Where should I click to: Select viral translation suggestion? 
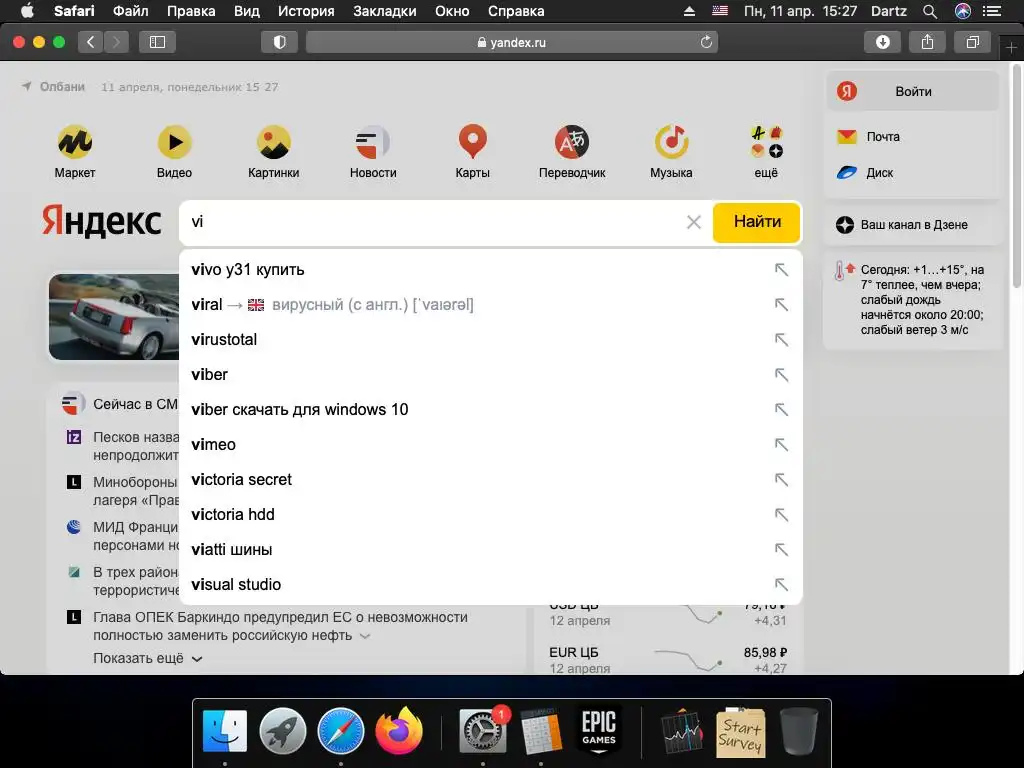(x=490, y=304)
